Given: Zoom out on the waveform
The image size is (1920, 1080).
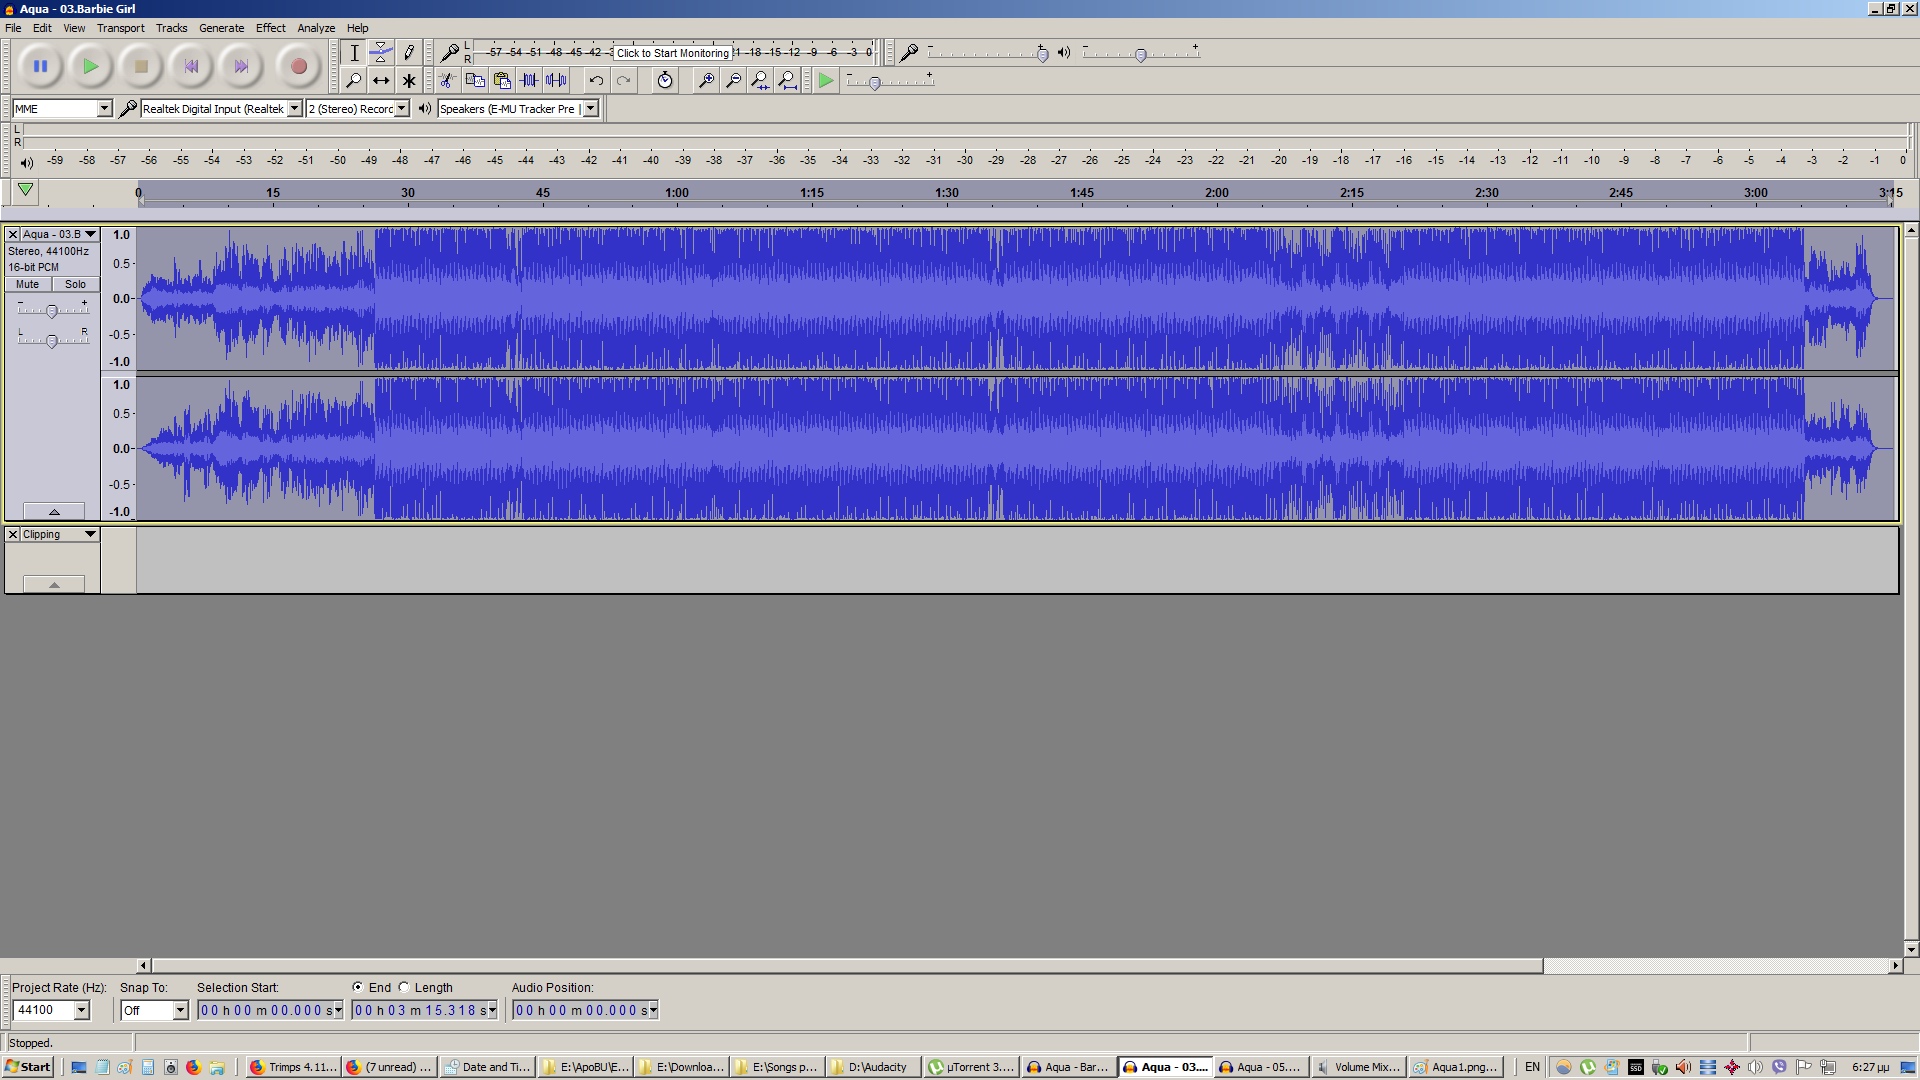Looking at the screenshot, I should pyautogui.click(x=733, y=80).
